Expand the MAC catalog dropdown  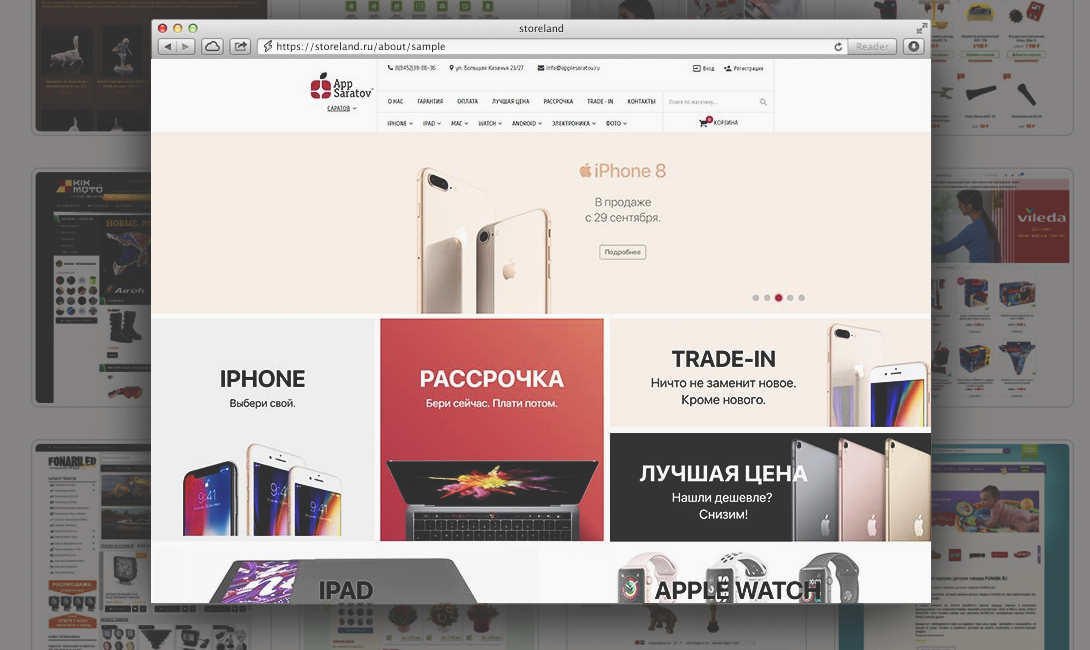[459, 124]
